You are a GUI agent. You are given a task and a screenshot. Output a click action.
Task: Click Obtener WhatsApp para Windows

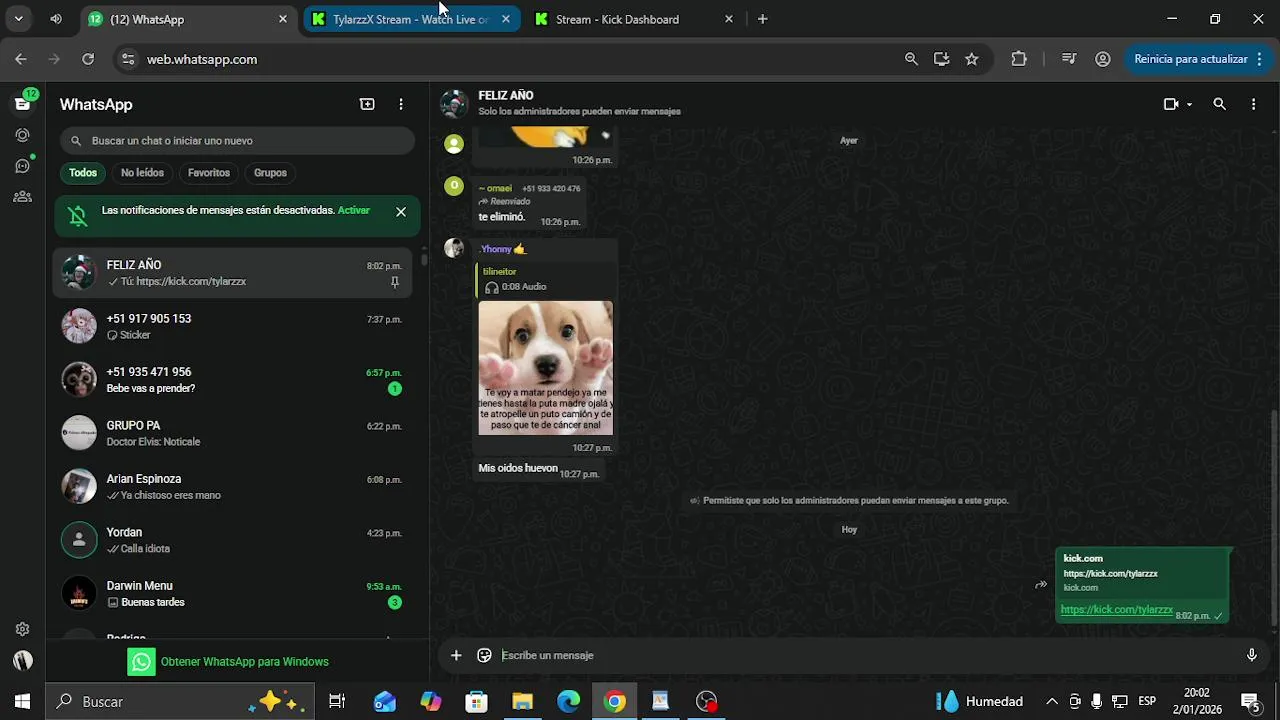click(228, 662)
